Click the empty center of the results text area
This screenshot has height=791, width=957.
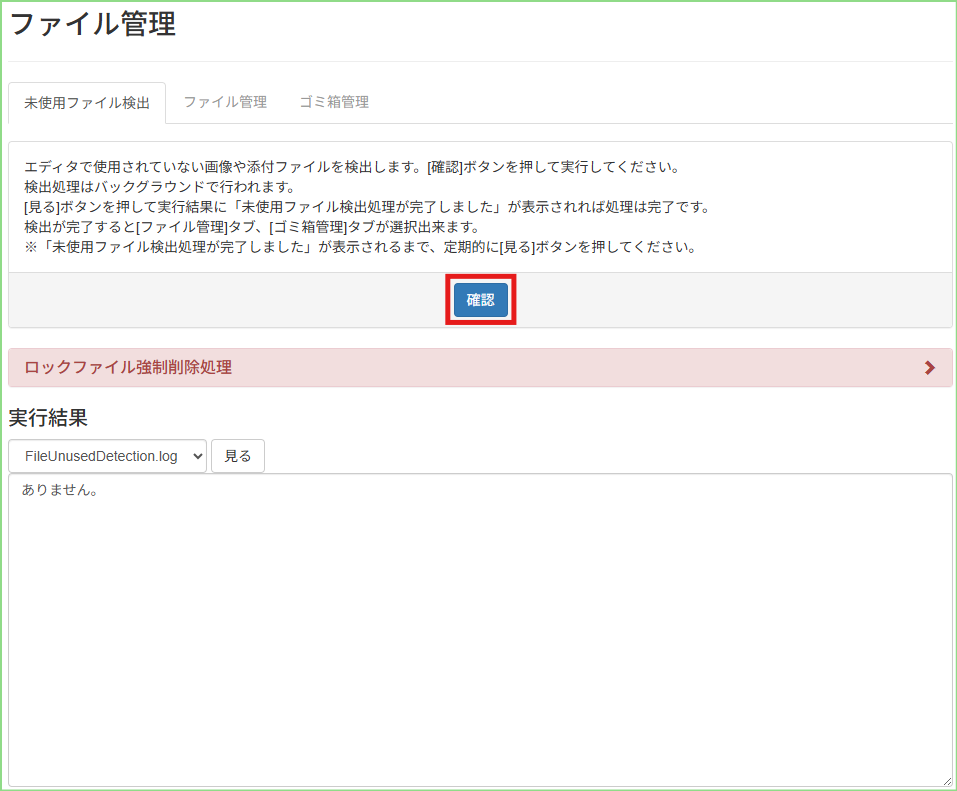click(x=480, y=630)
